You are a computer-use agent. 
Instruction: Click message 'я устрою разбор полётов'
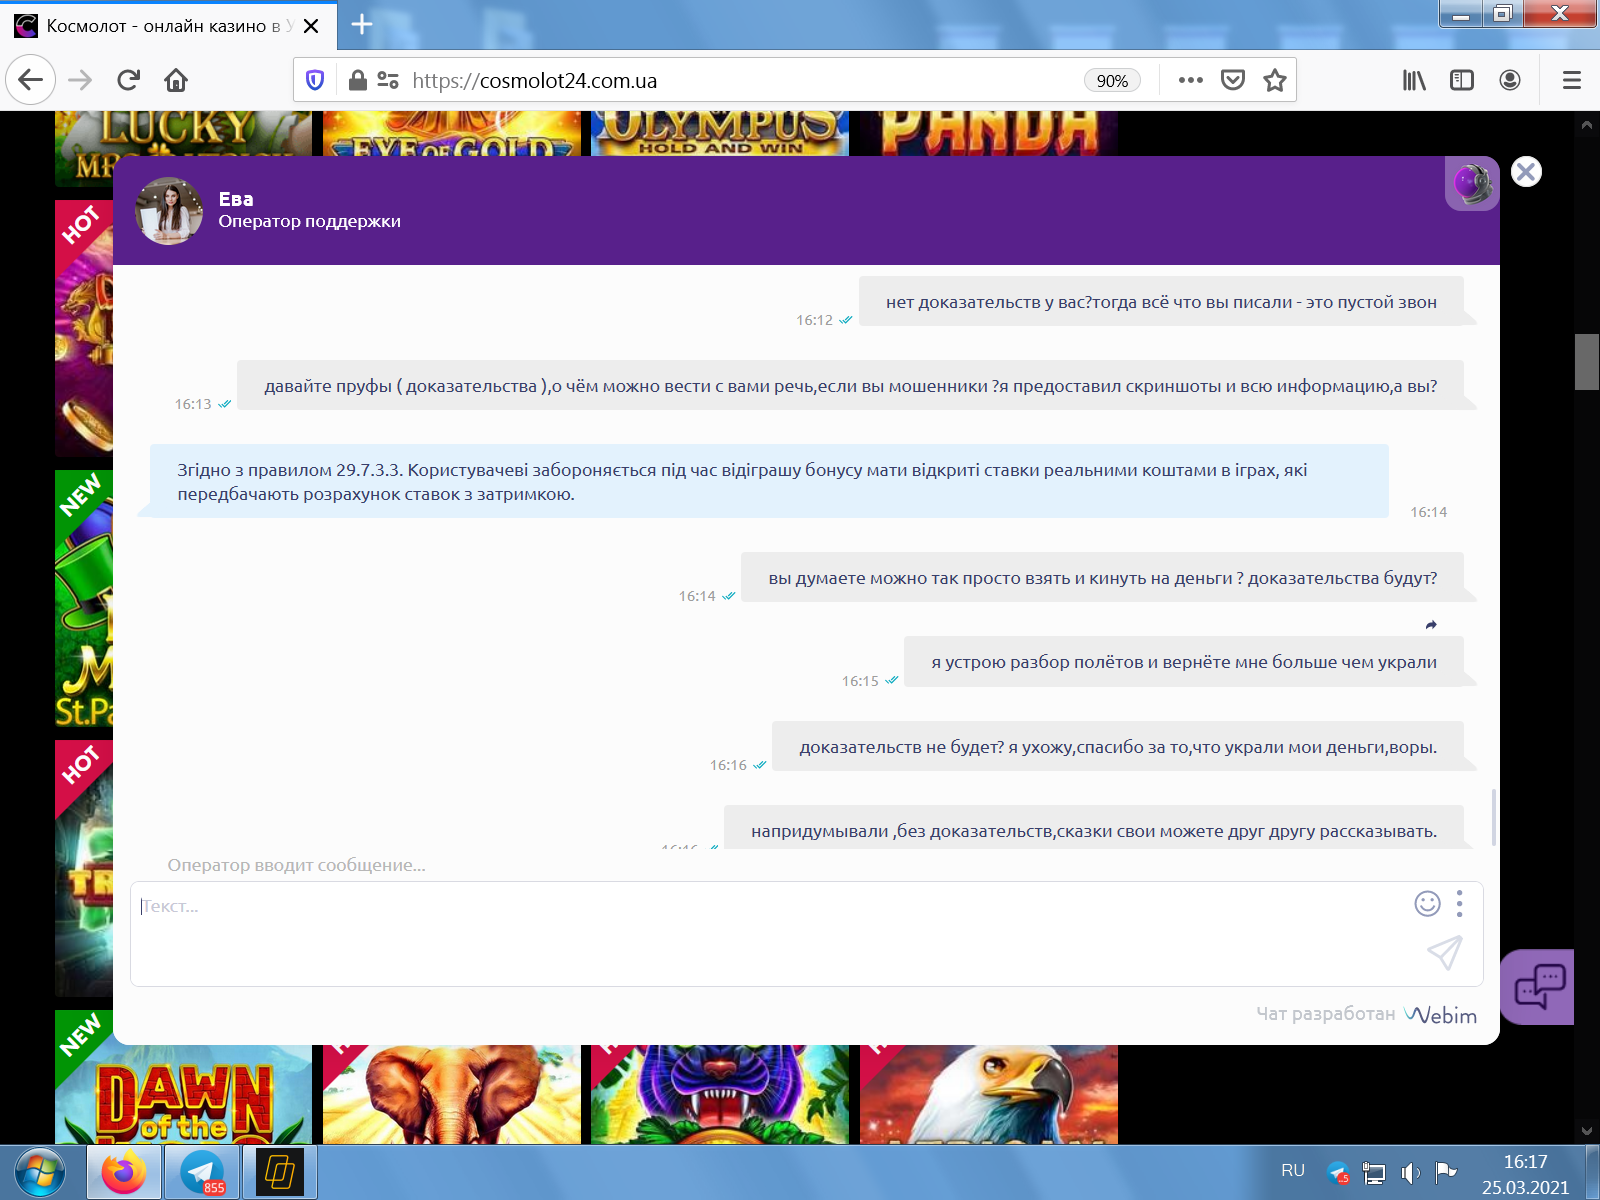pyautogui.click(x=1184, y=662)
